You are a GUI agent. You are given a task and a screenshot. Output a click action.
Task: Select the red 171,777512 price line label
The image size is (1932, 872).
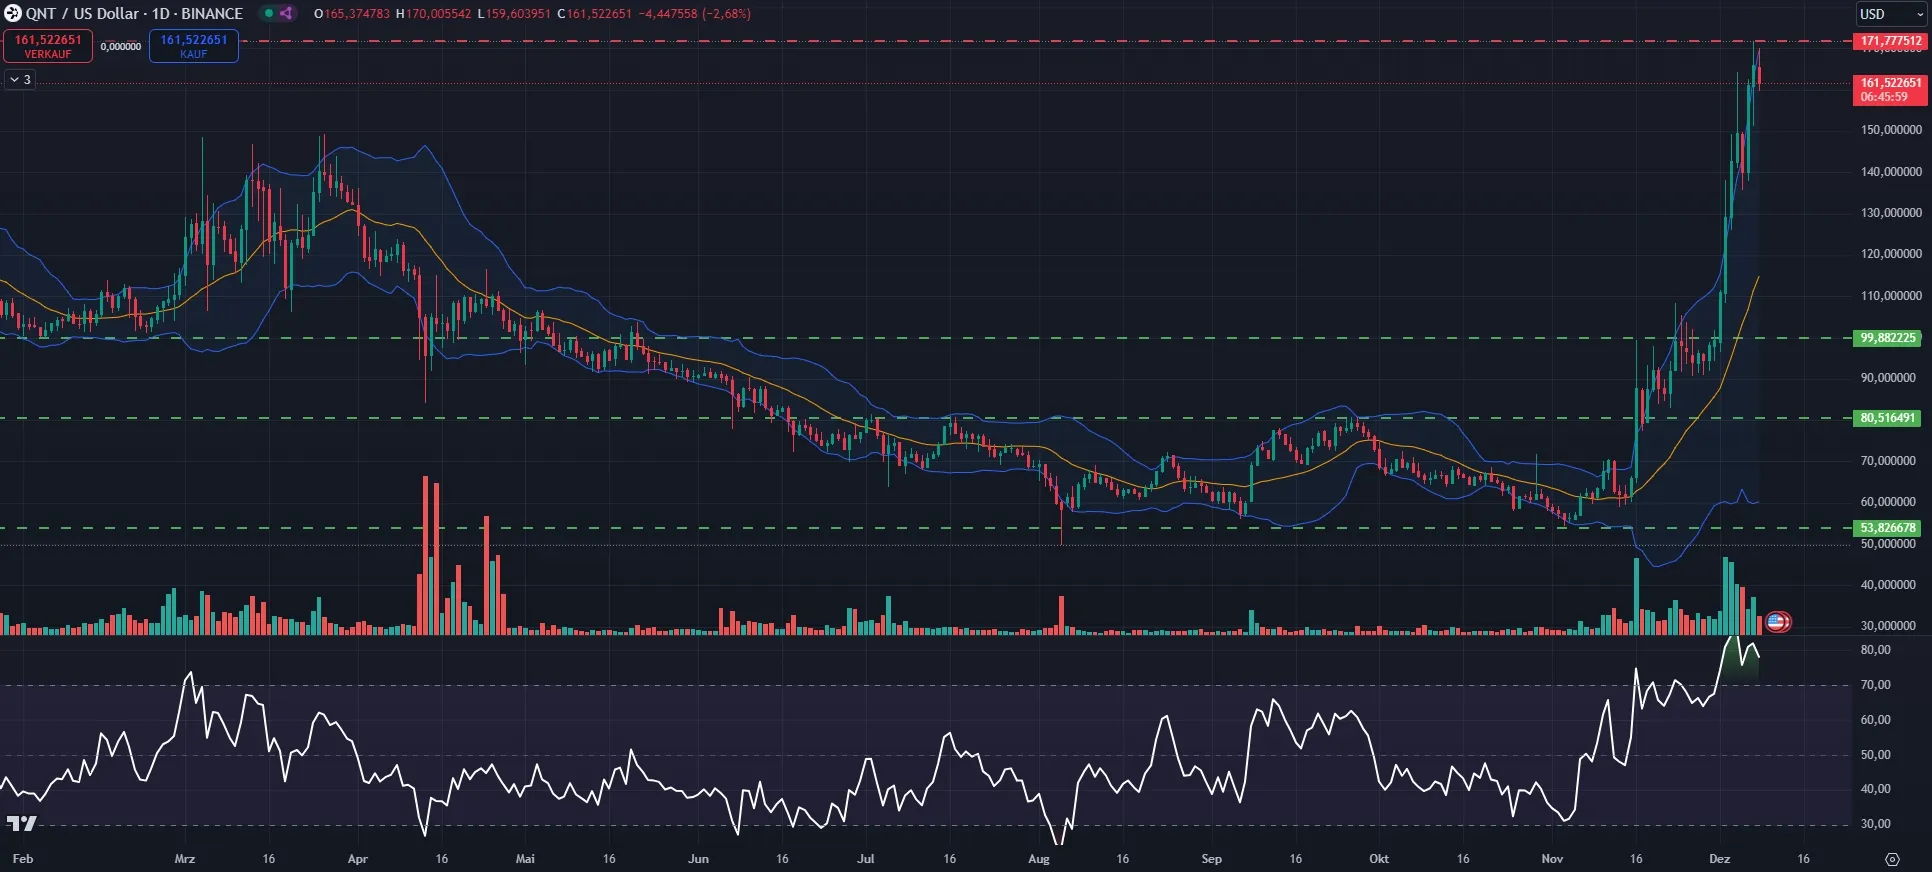click(x=1890, y=41)
